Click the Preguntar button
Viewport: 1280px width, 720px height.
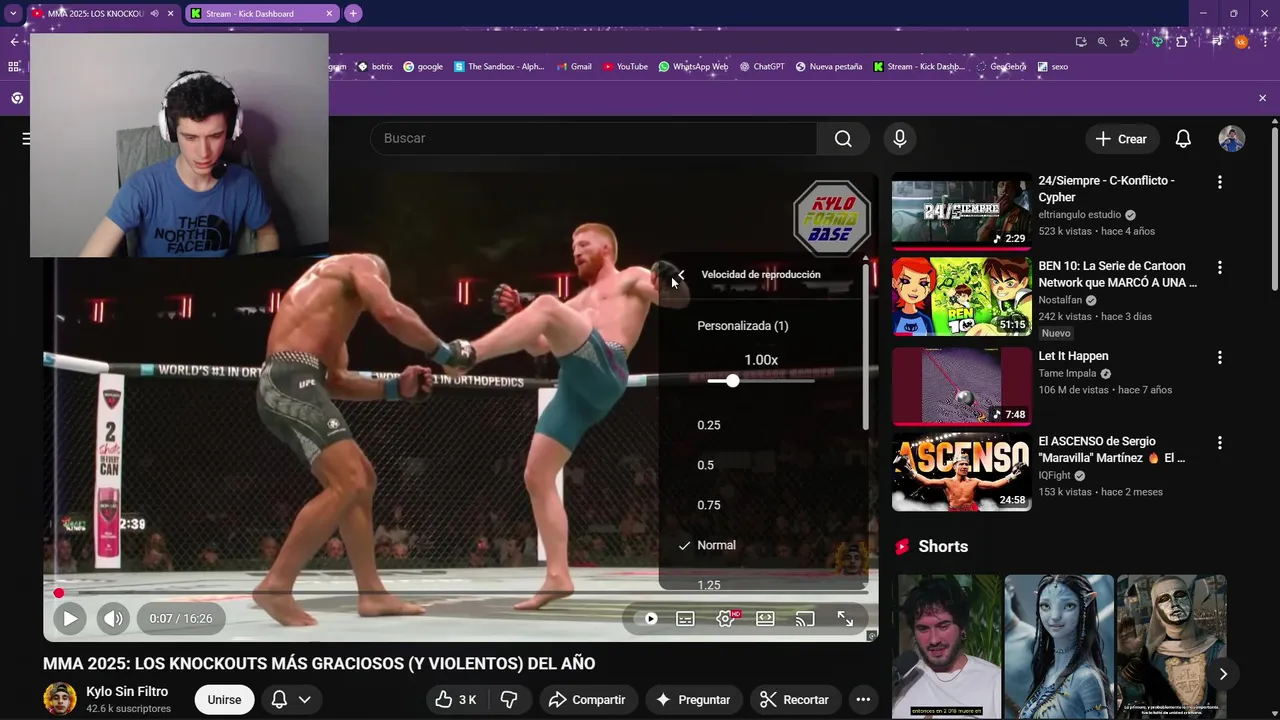pyautogui.click(x=694, y=700)
